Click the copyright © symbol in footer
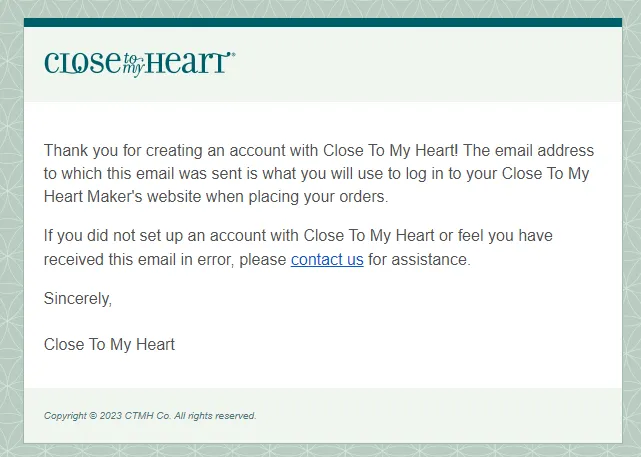 click(x=93, y=416)
